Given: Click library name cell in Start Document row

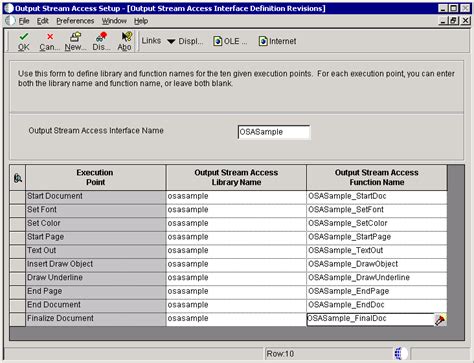Looking at the screenshot, I should [236, 197].
